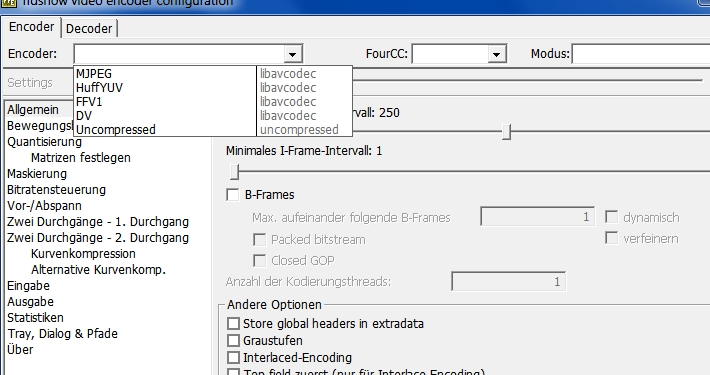The image size is (710, 375).
Task: Open the Vor-/Abspann settings page
Action: point(44,206)
